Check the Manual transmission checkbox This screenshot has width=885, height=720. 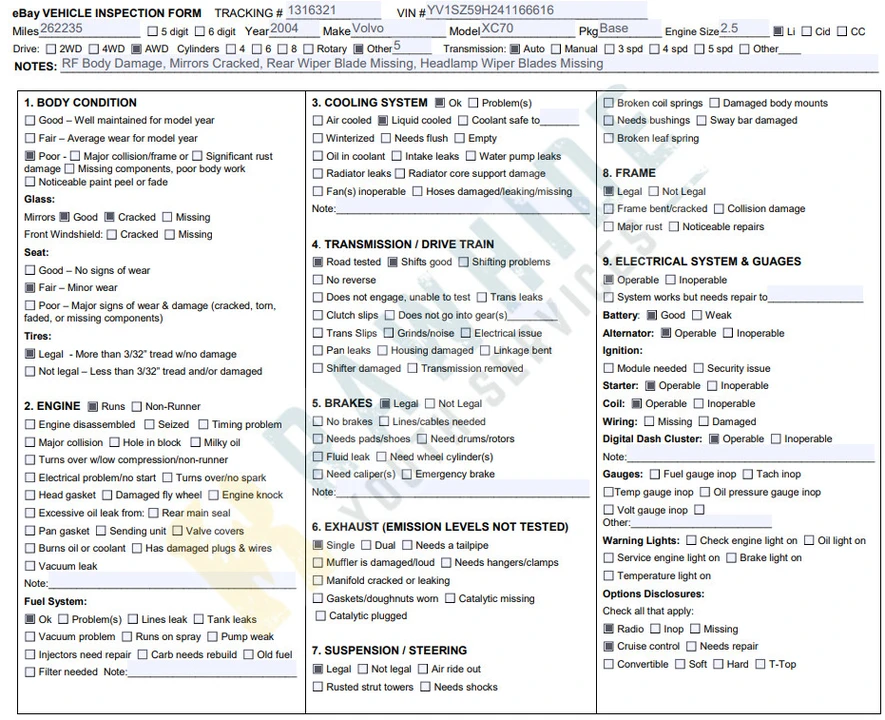click(556, 49)
